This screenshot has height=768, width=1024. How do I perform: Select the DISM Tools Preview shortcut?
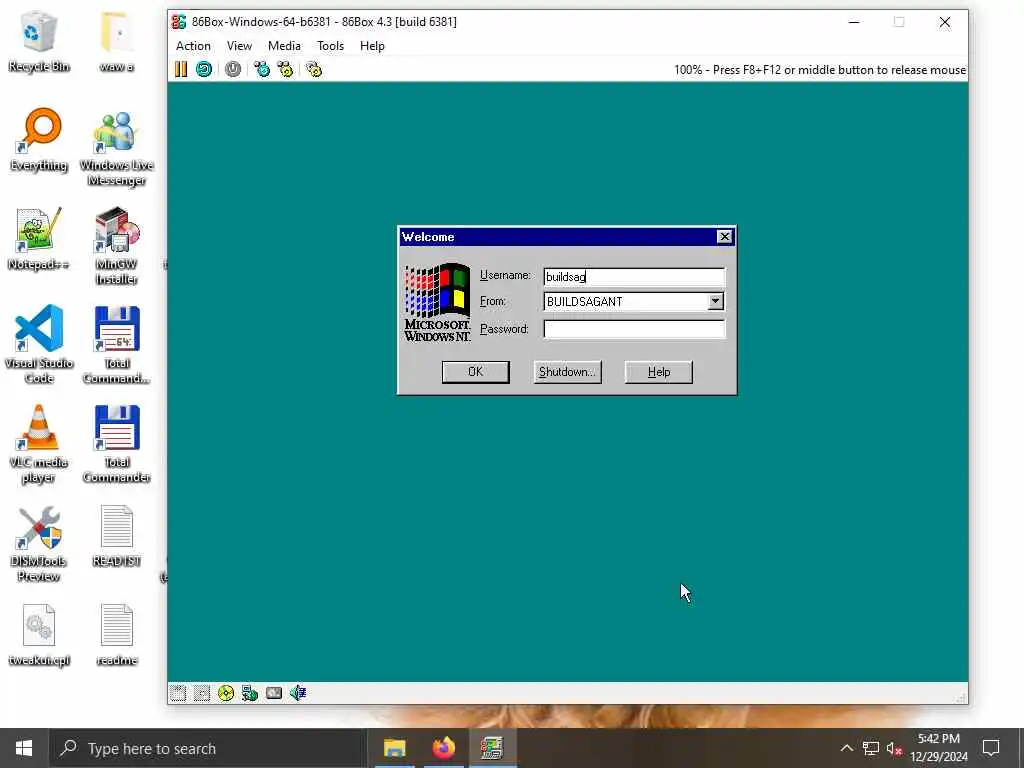(x=39, y=543)
